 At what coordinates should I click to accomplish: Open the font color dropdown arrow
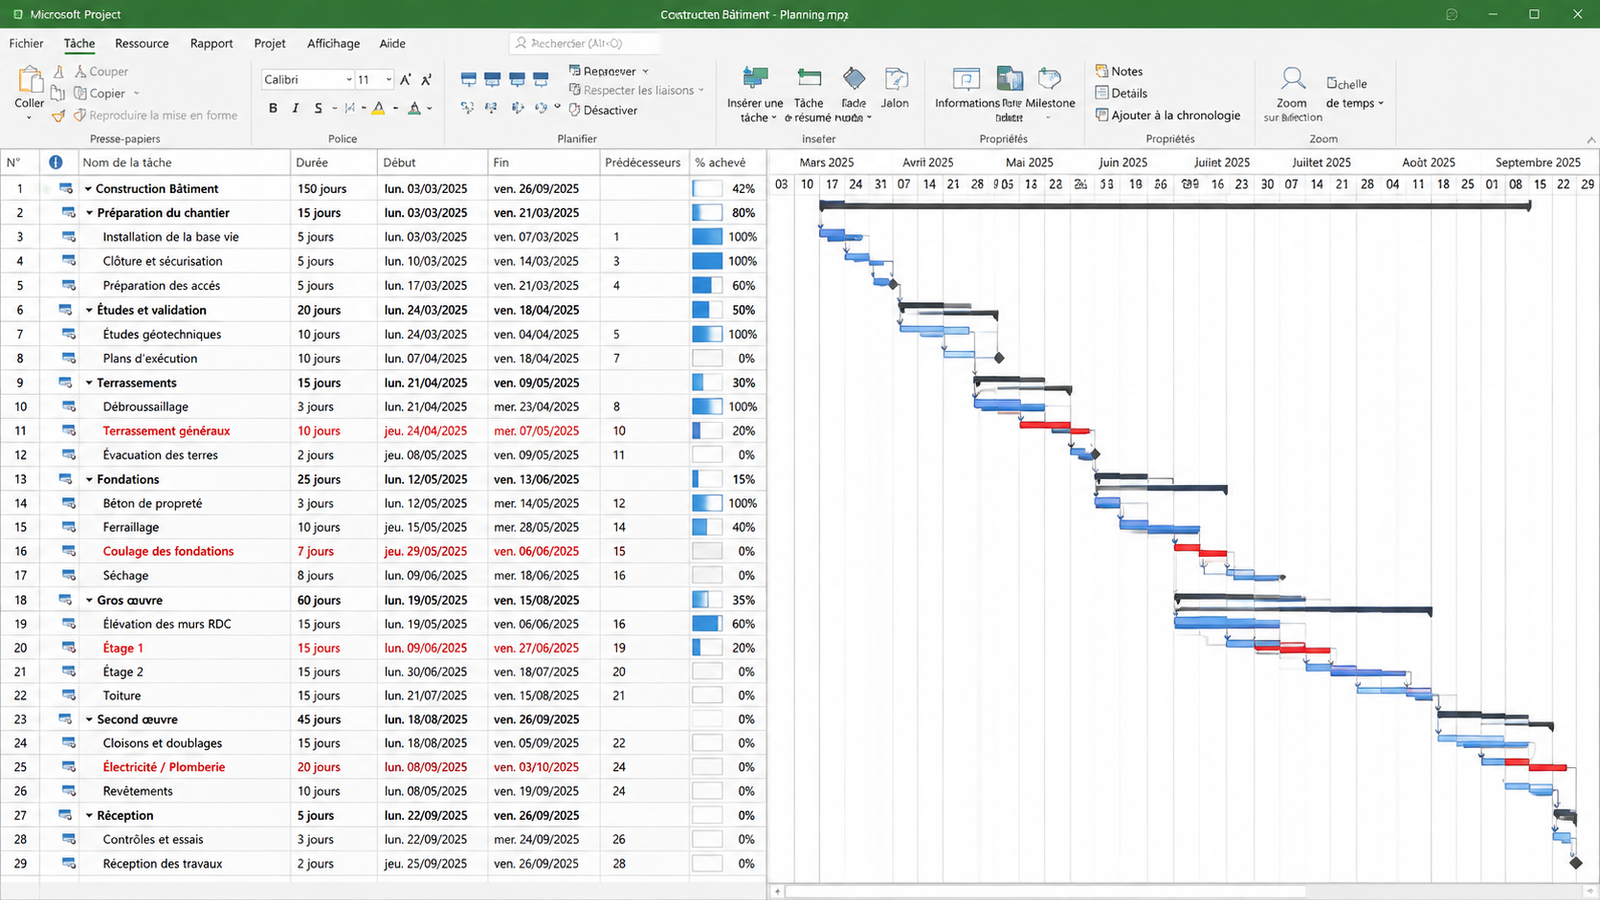coord(430,108)
